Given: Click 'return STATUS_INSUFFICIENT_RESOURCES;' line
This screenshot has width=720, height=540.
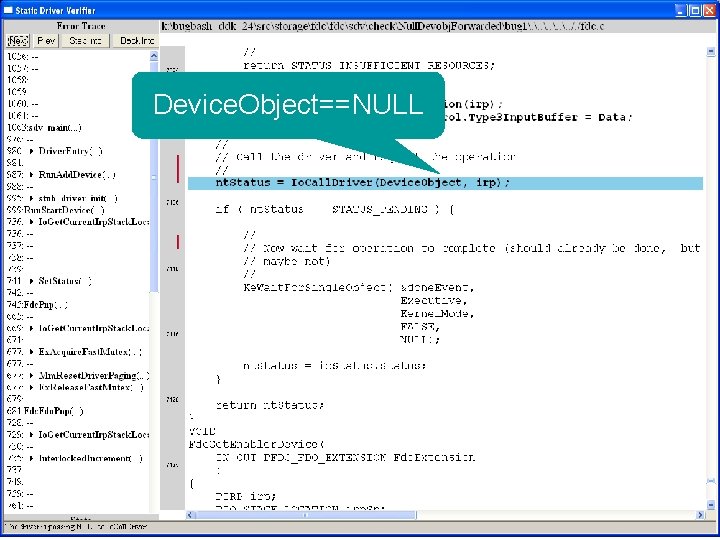Looking at the screenshot, I should click(369, 66).
